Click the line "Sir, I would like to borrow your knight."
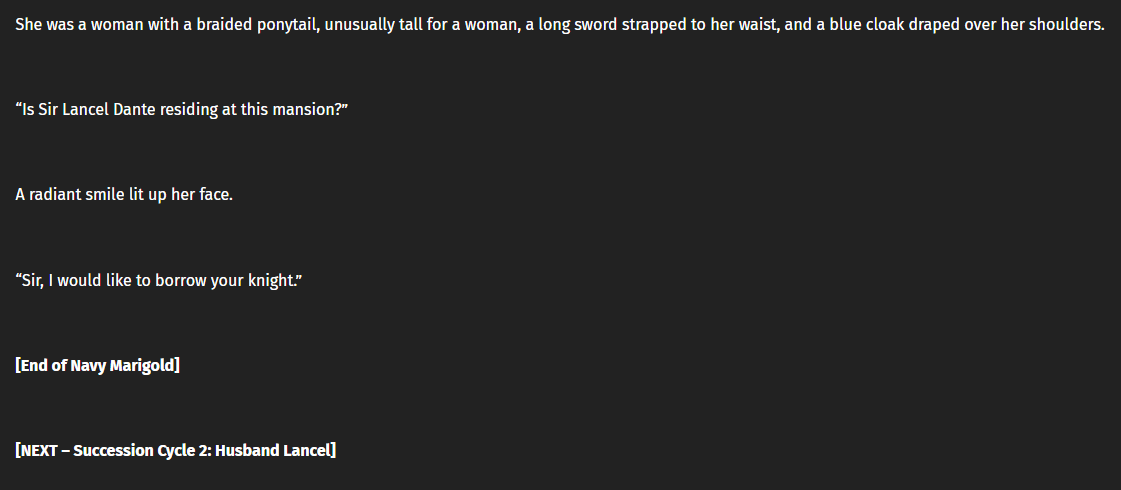The image size is (1121, 490). point(159,280)
